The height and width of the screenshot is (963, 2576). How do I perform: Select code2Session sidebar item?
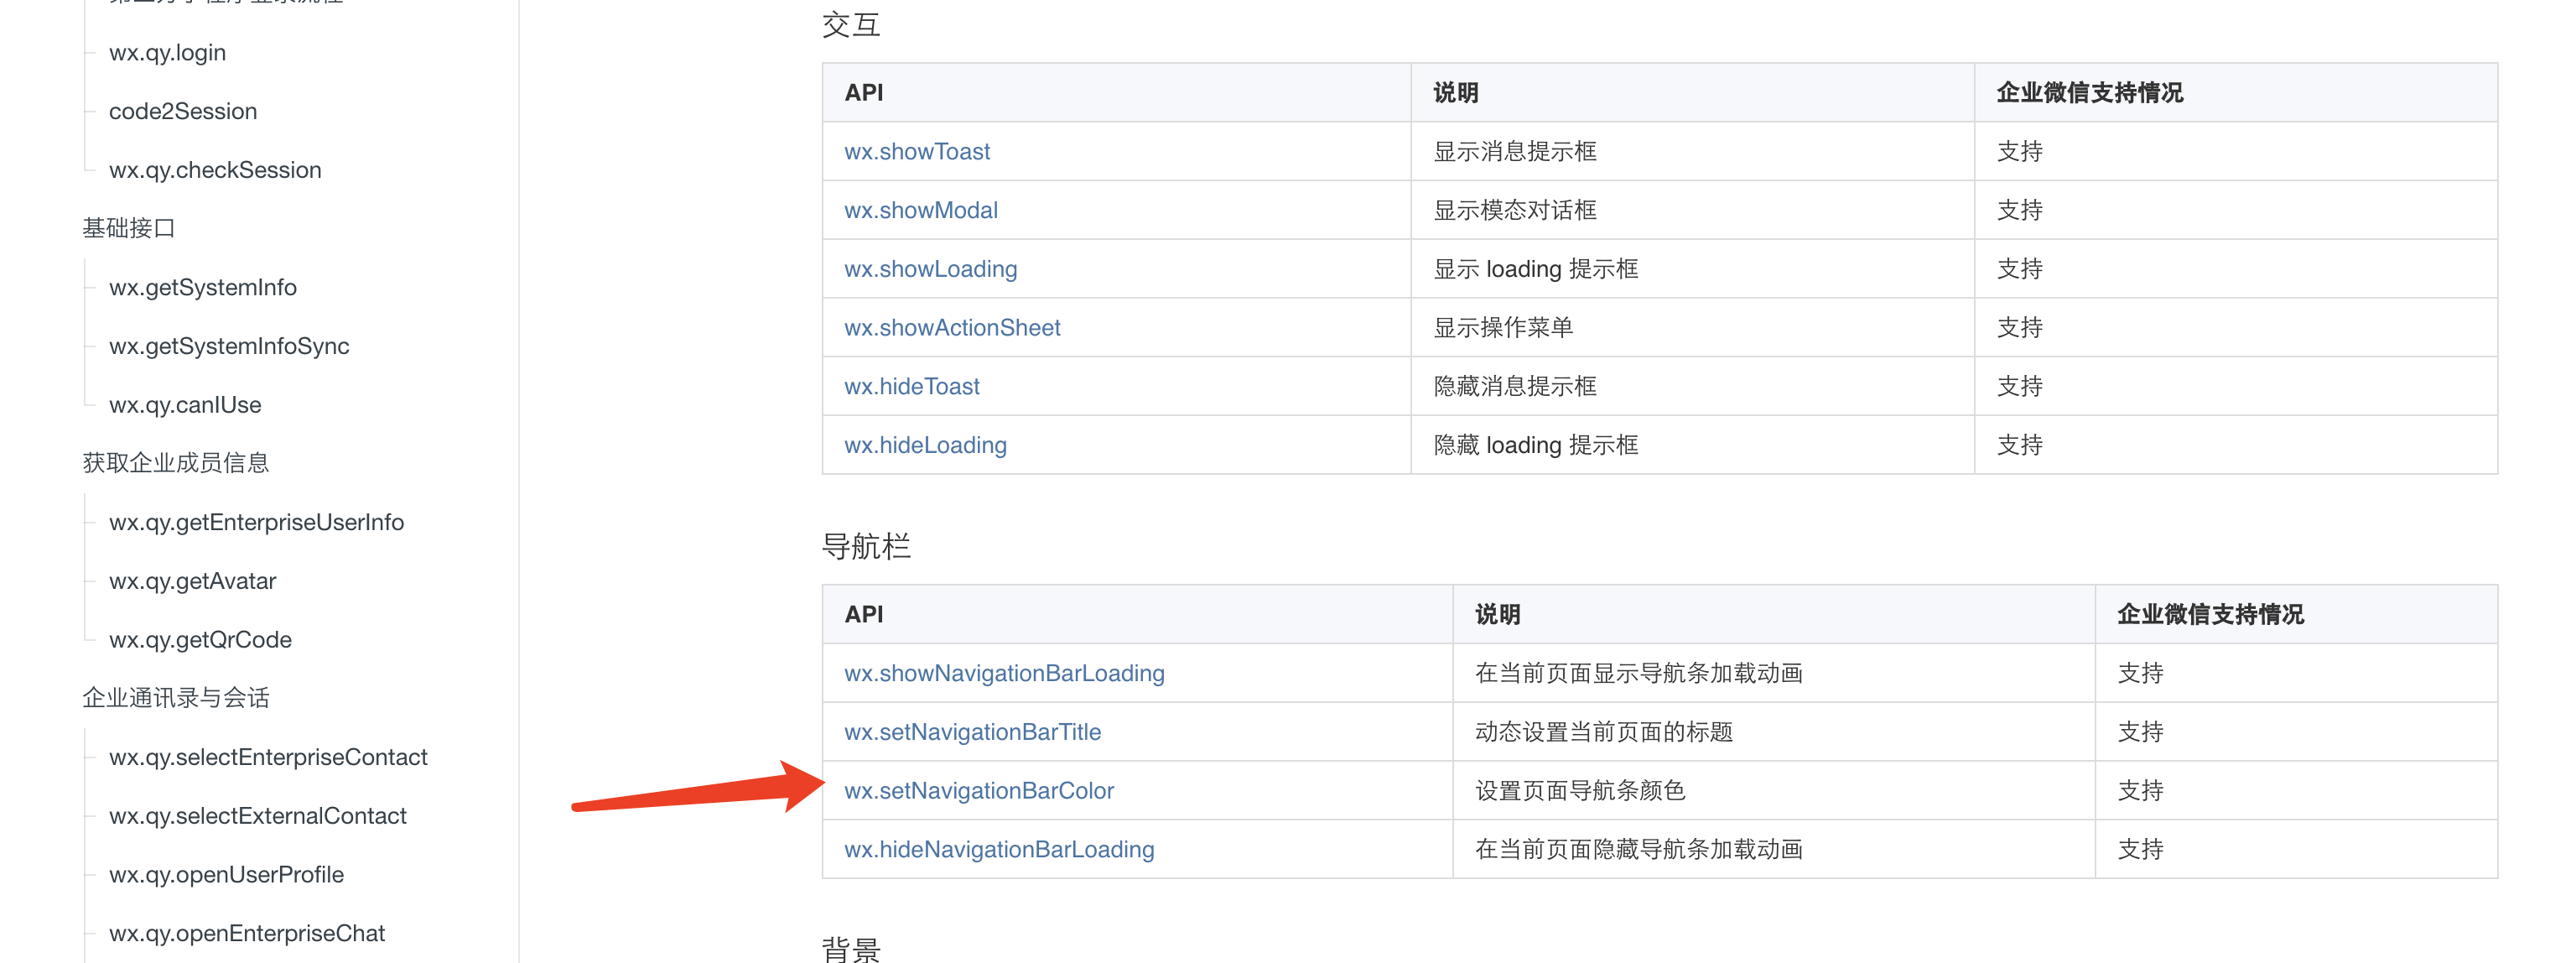(x=183, y=111)
